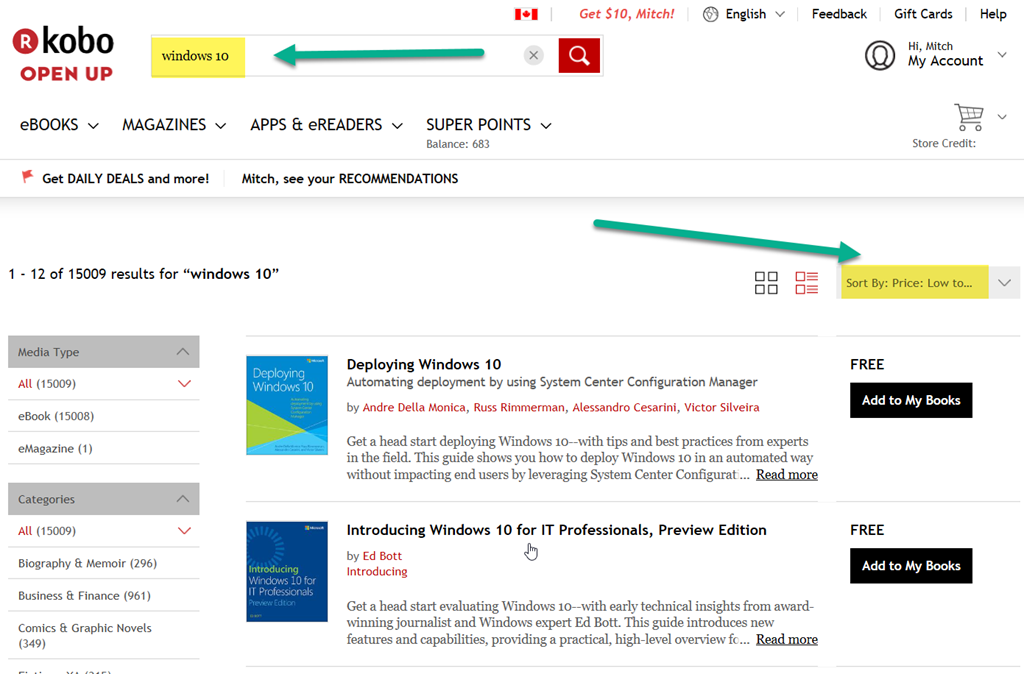Click the red search magnifier button

click(579, 56)
